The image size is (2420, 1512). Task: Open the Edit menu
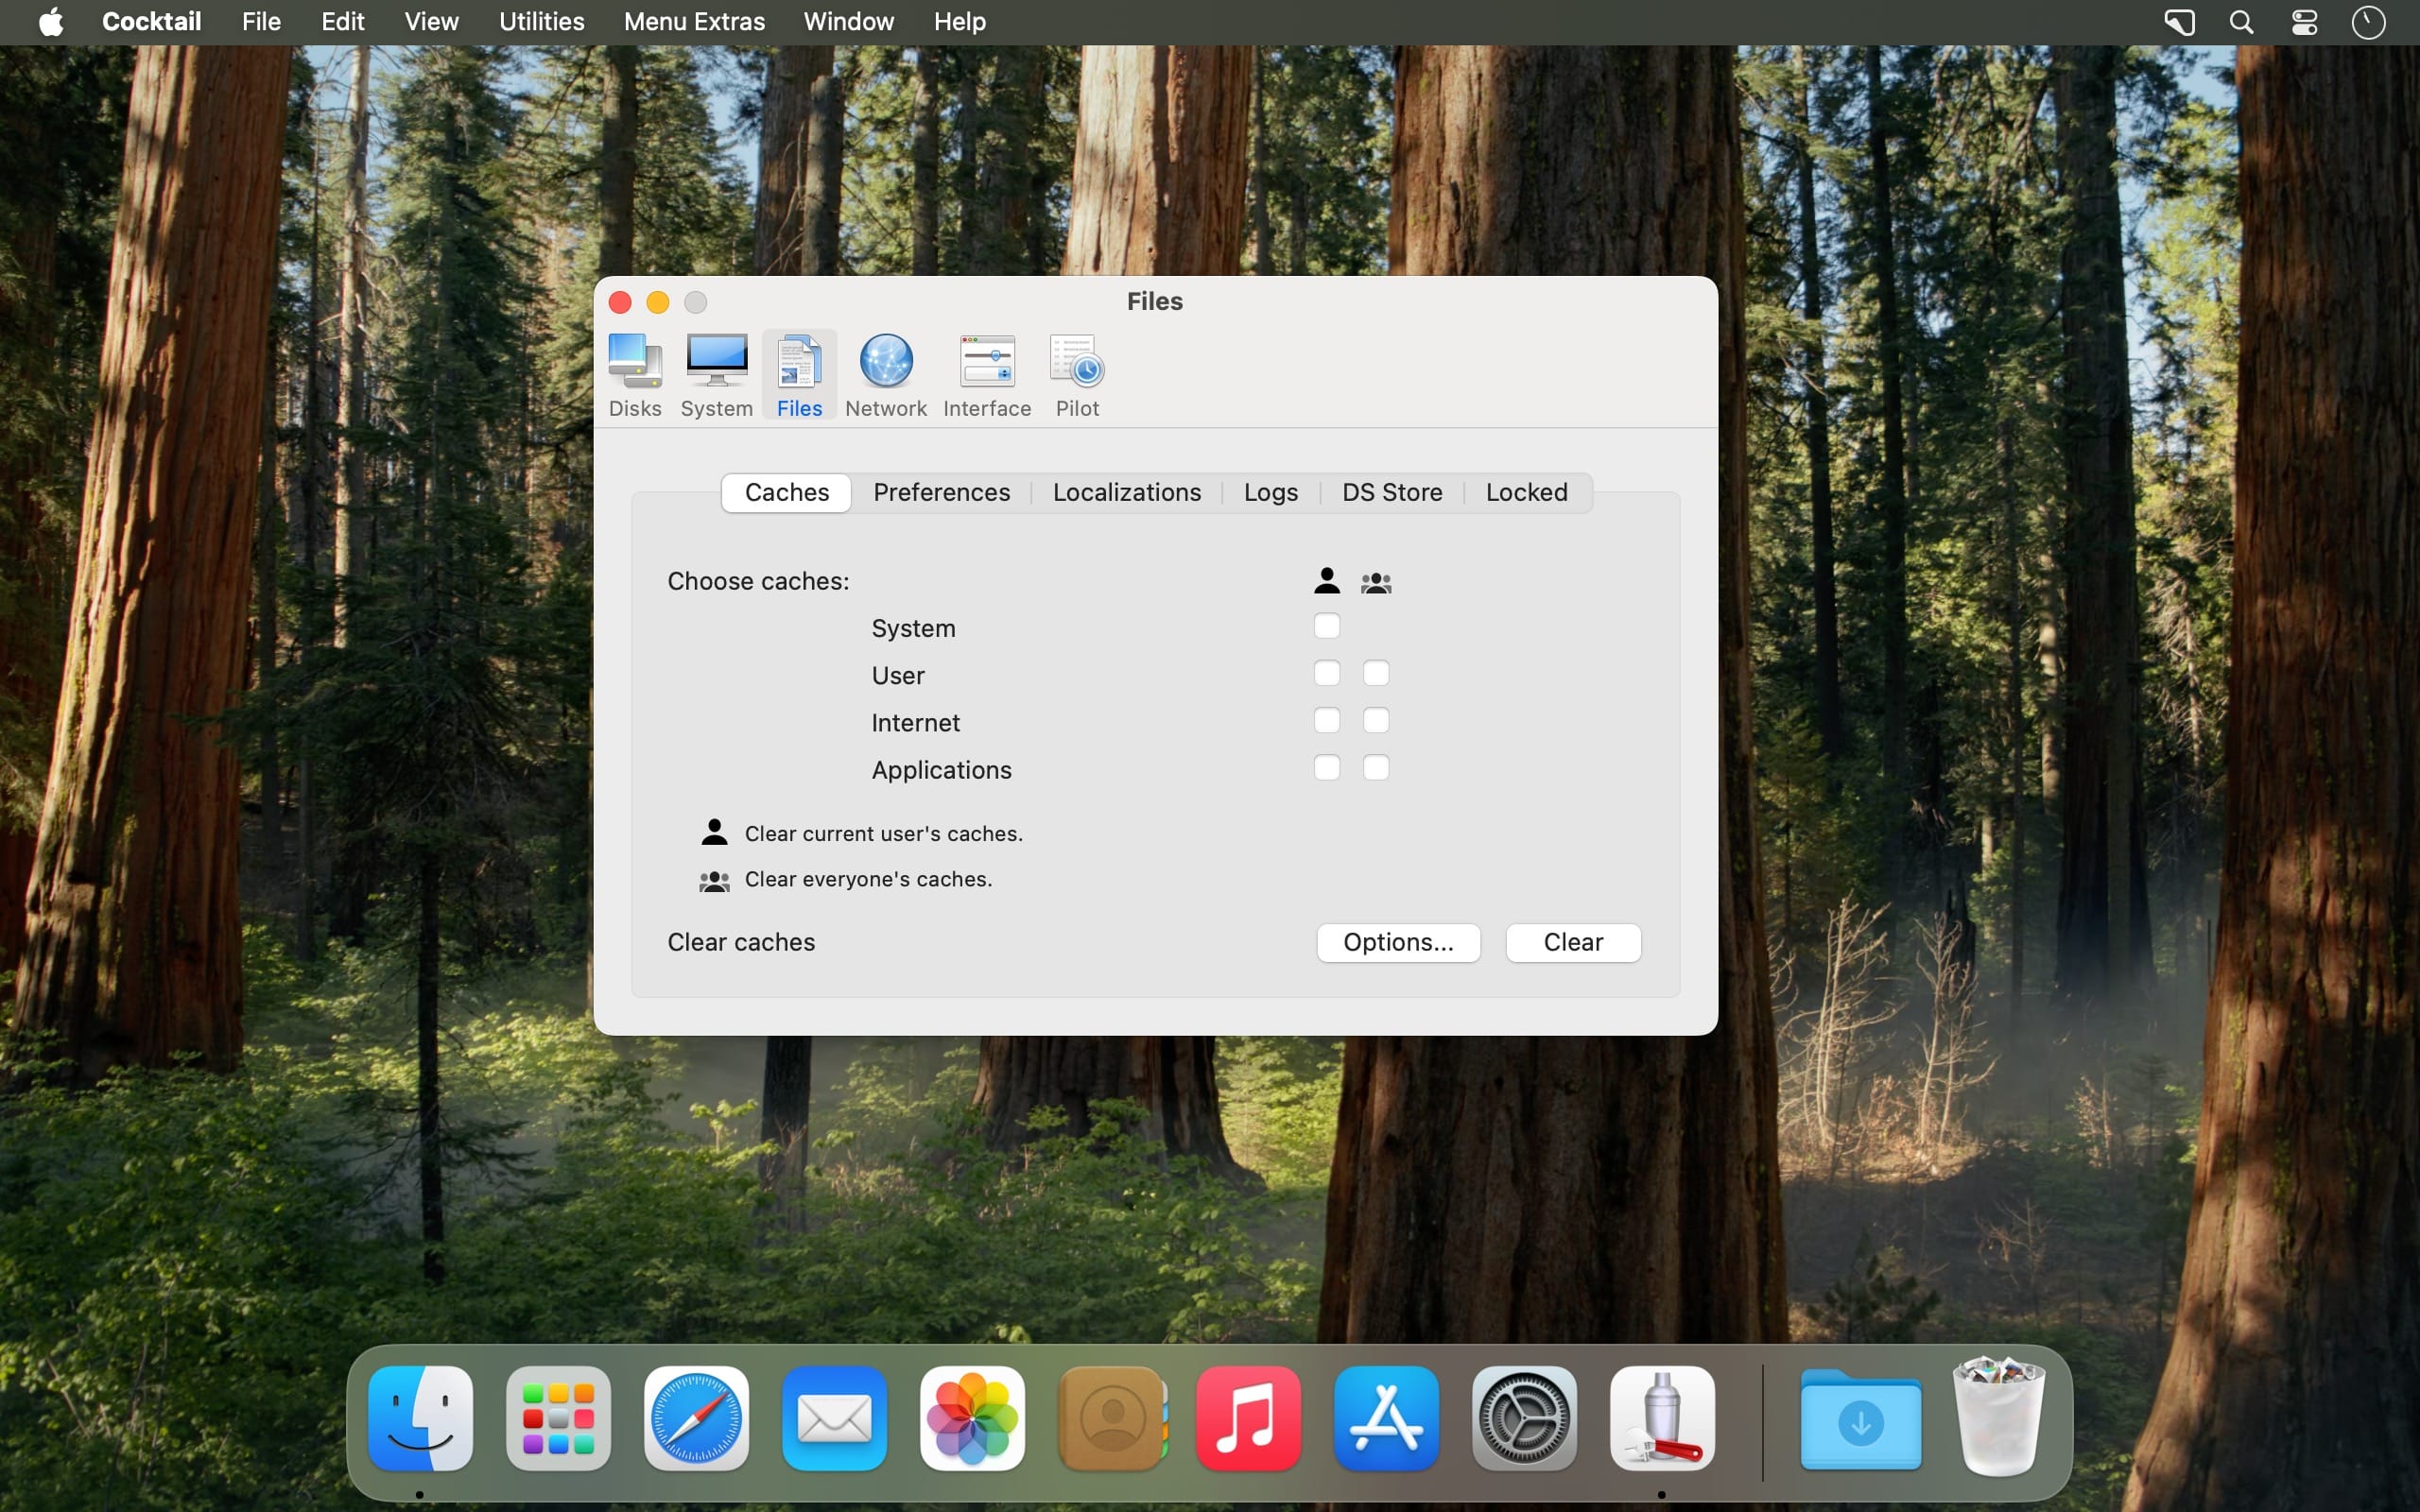(342, 21)
